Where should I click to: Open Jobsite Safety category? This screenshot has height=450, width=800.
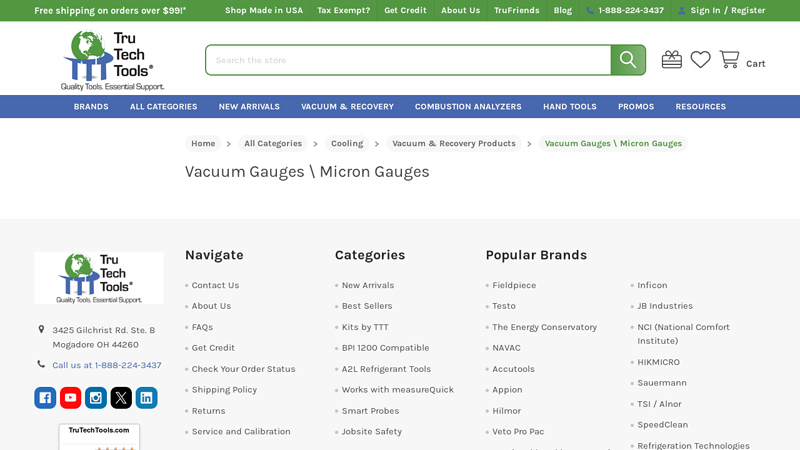coord(372,432)
